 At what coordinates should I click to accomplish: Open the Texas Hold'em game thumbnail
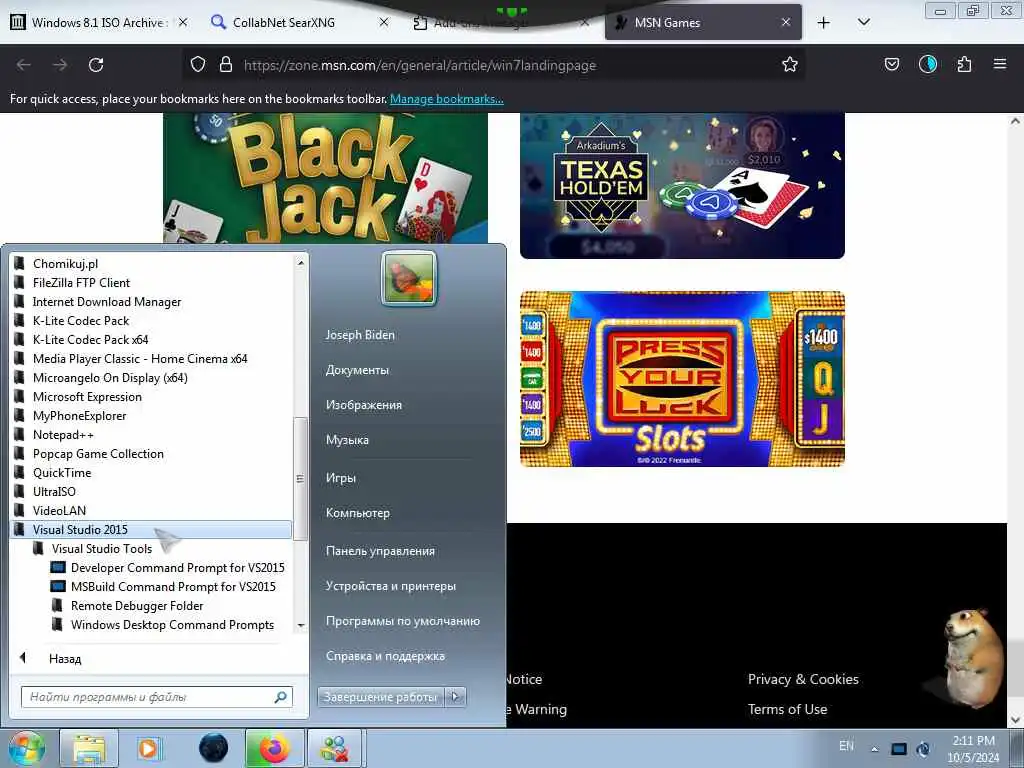682,185
